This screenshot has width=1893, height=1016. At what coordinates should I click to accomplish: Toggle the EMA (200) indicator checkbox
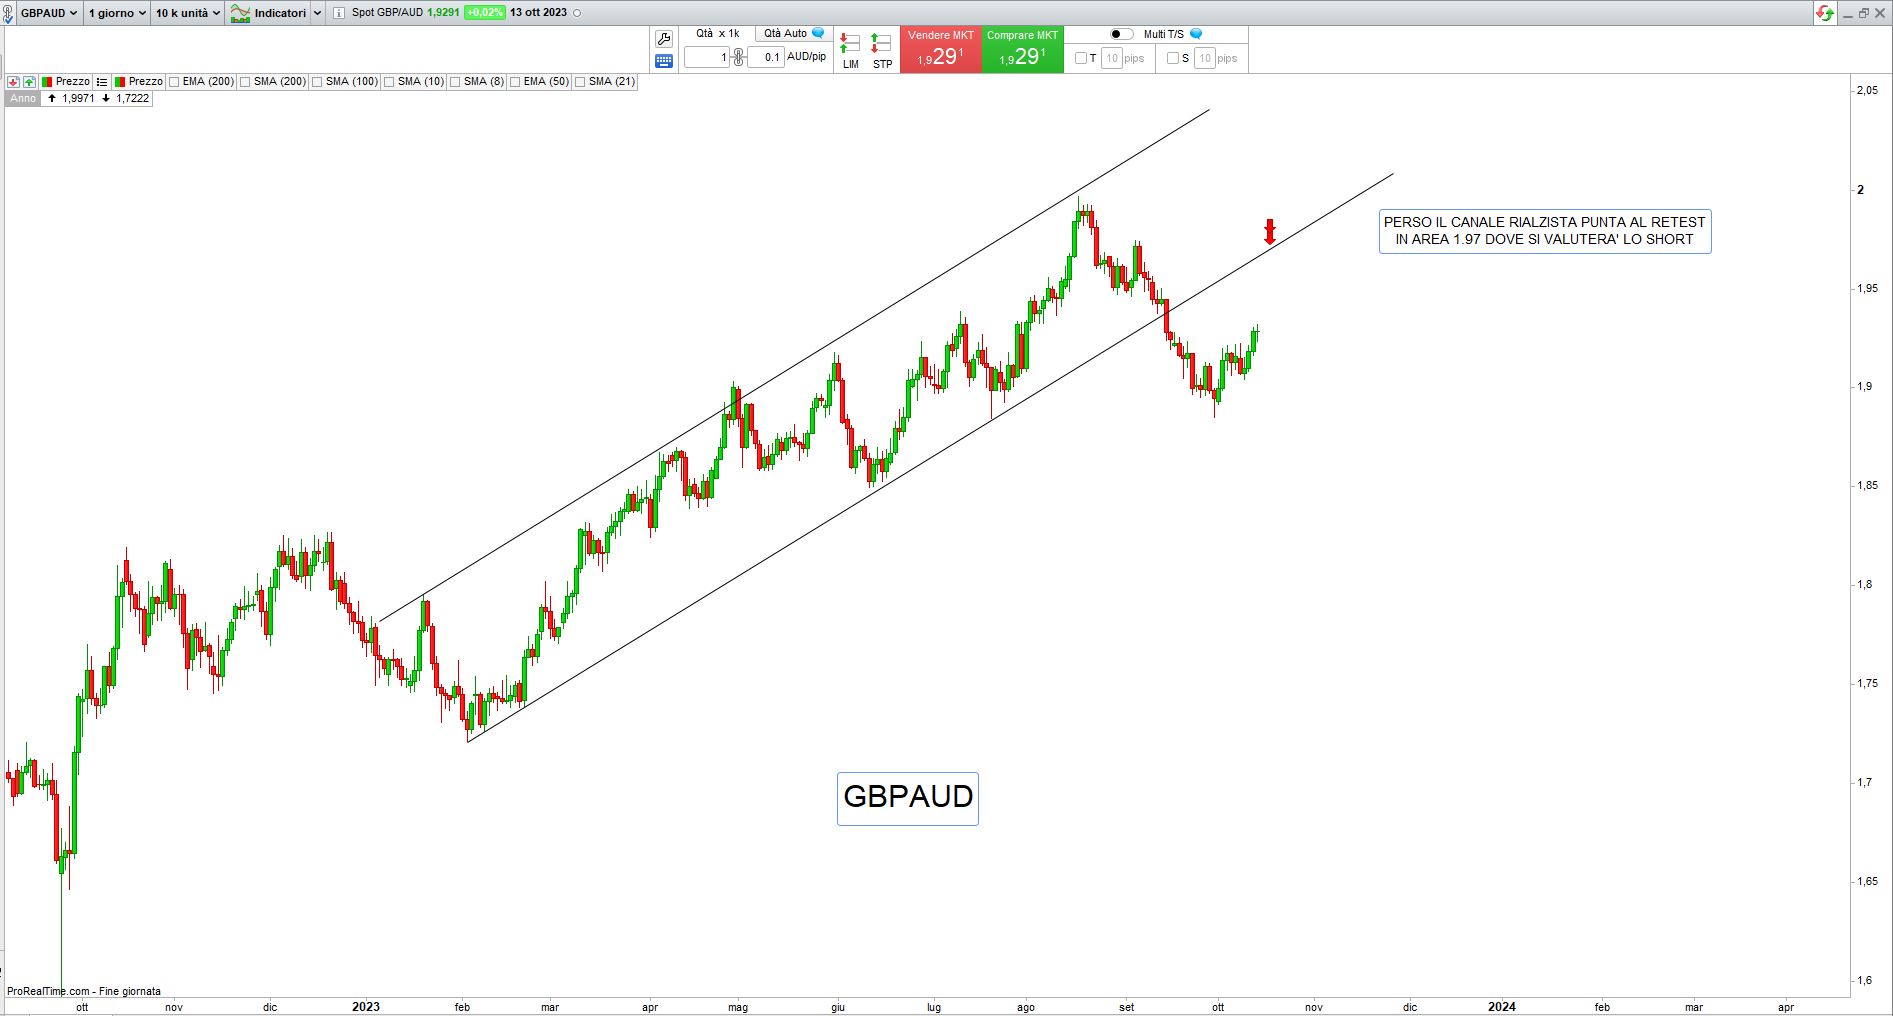(175, 82)
